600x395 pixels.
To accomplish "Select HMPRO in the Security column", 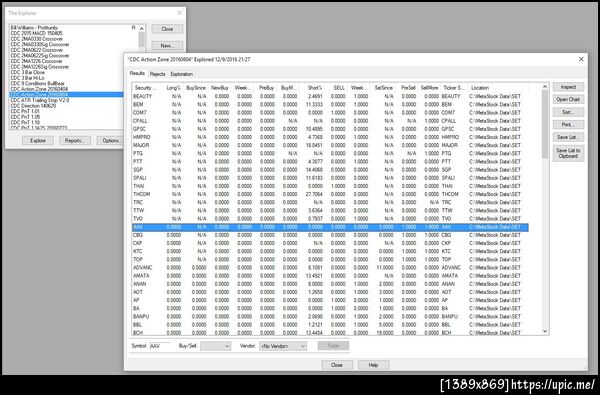I will pos(142,137).
